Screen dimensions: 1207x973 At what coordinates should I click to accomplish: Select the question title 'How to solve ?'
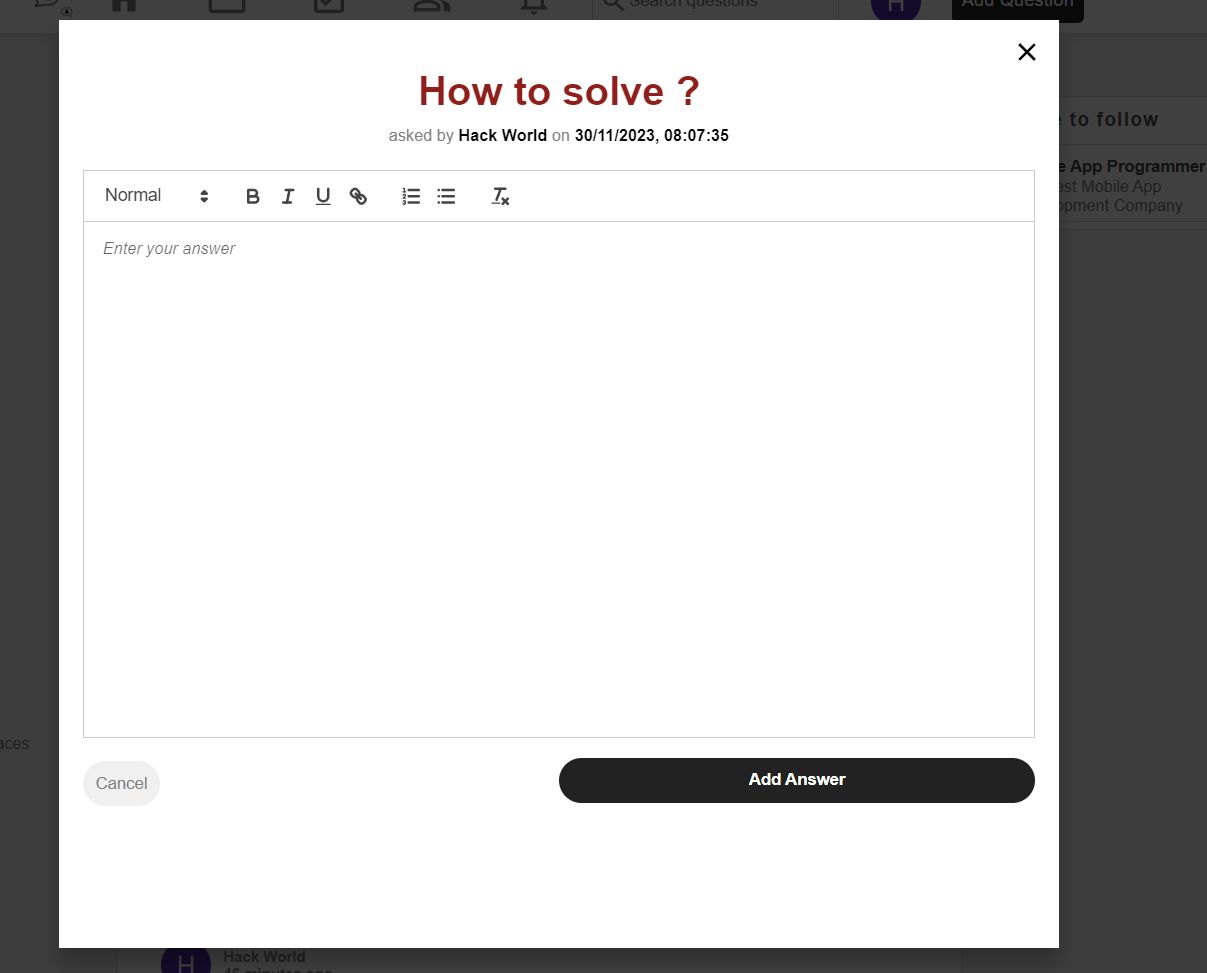pyautogui.click(x=559, y=91)
